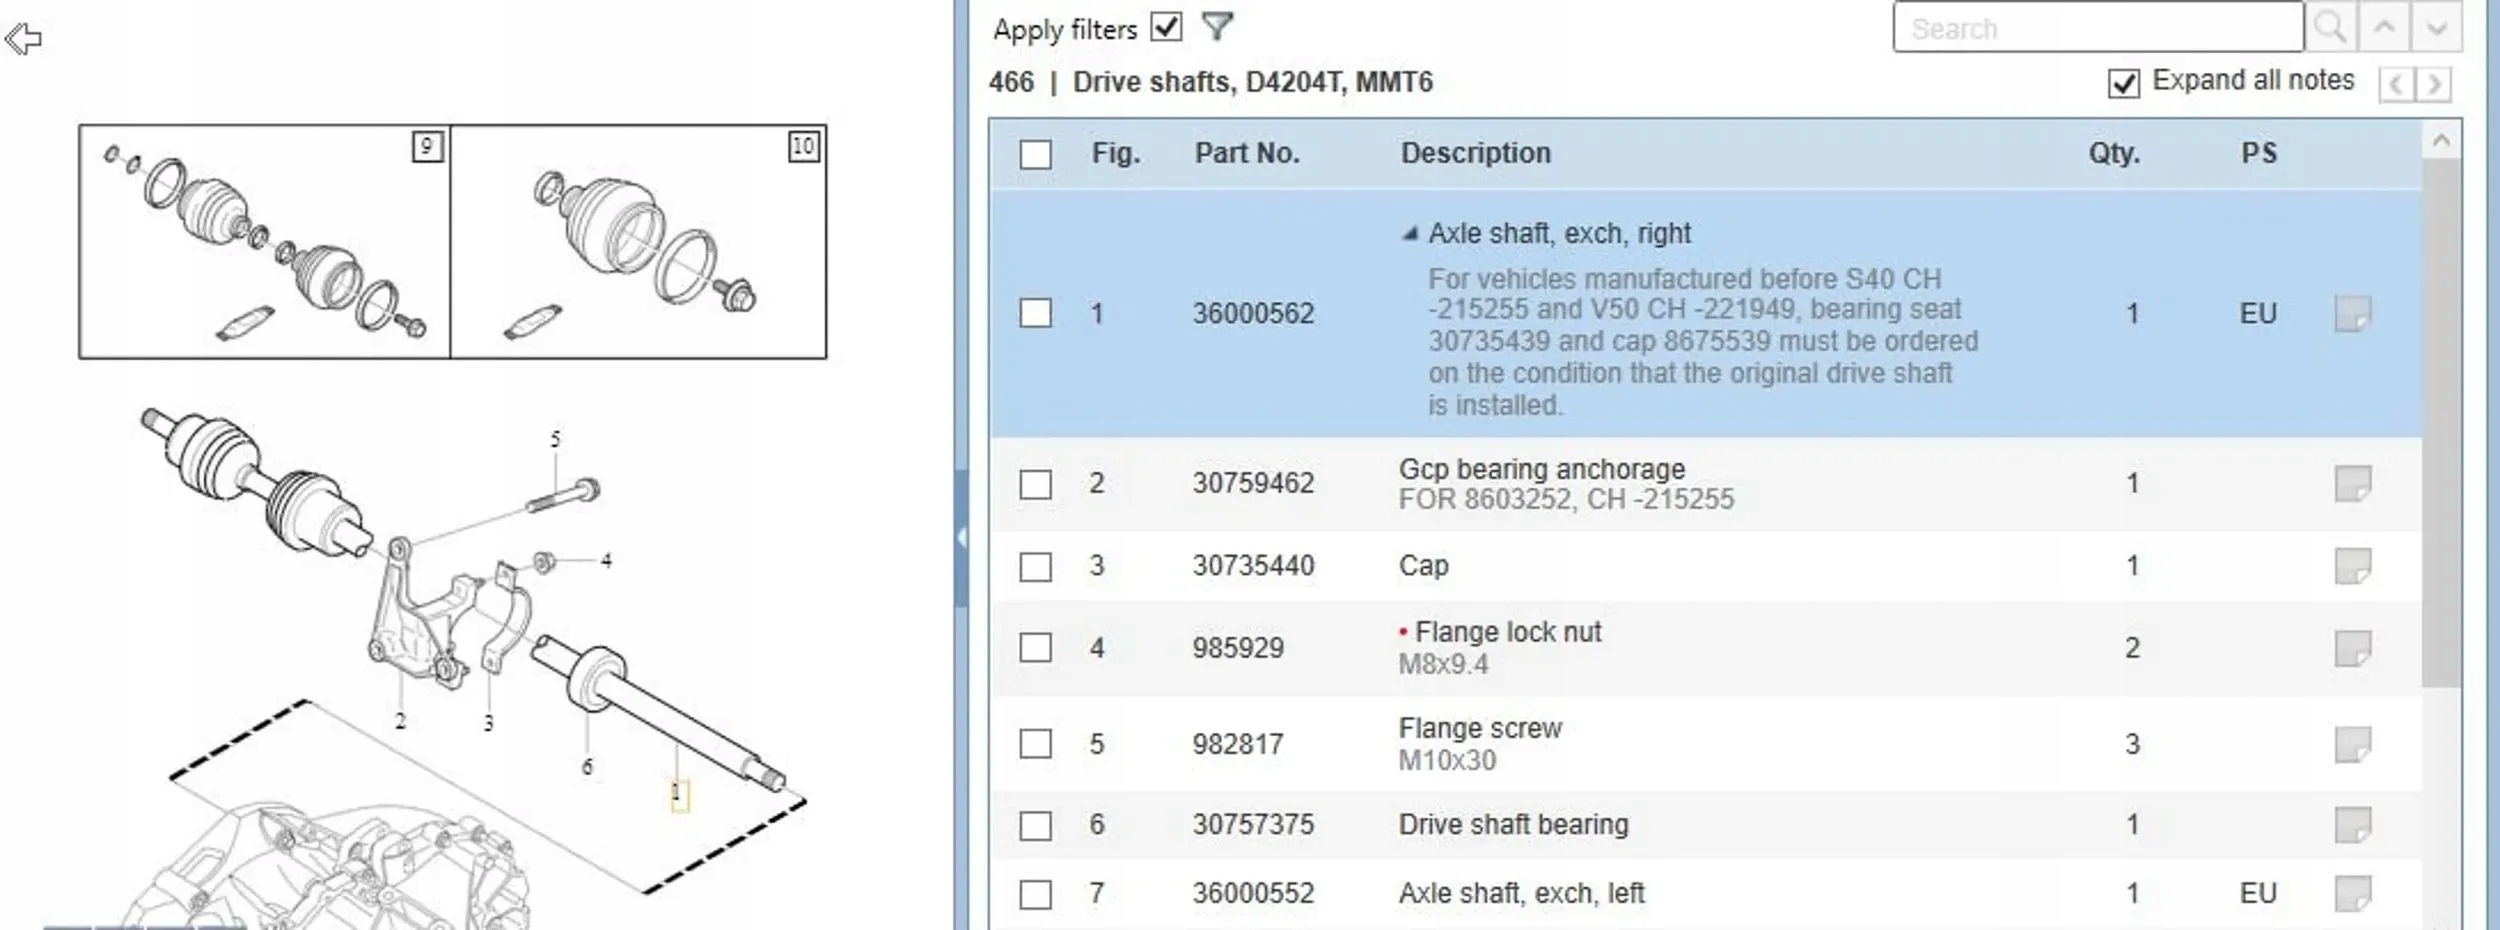Click the section title Drive shafts, D4204T, MMT6
The image size is (2500, 930).
click(1253, 82)
